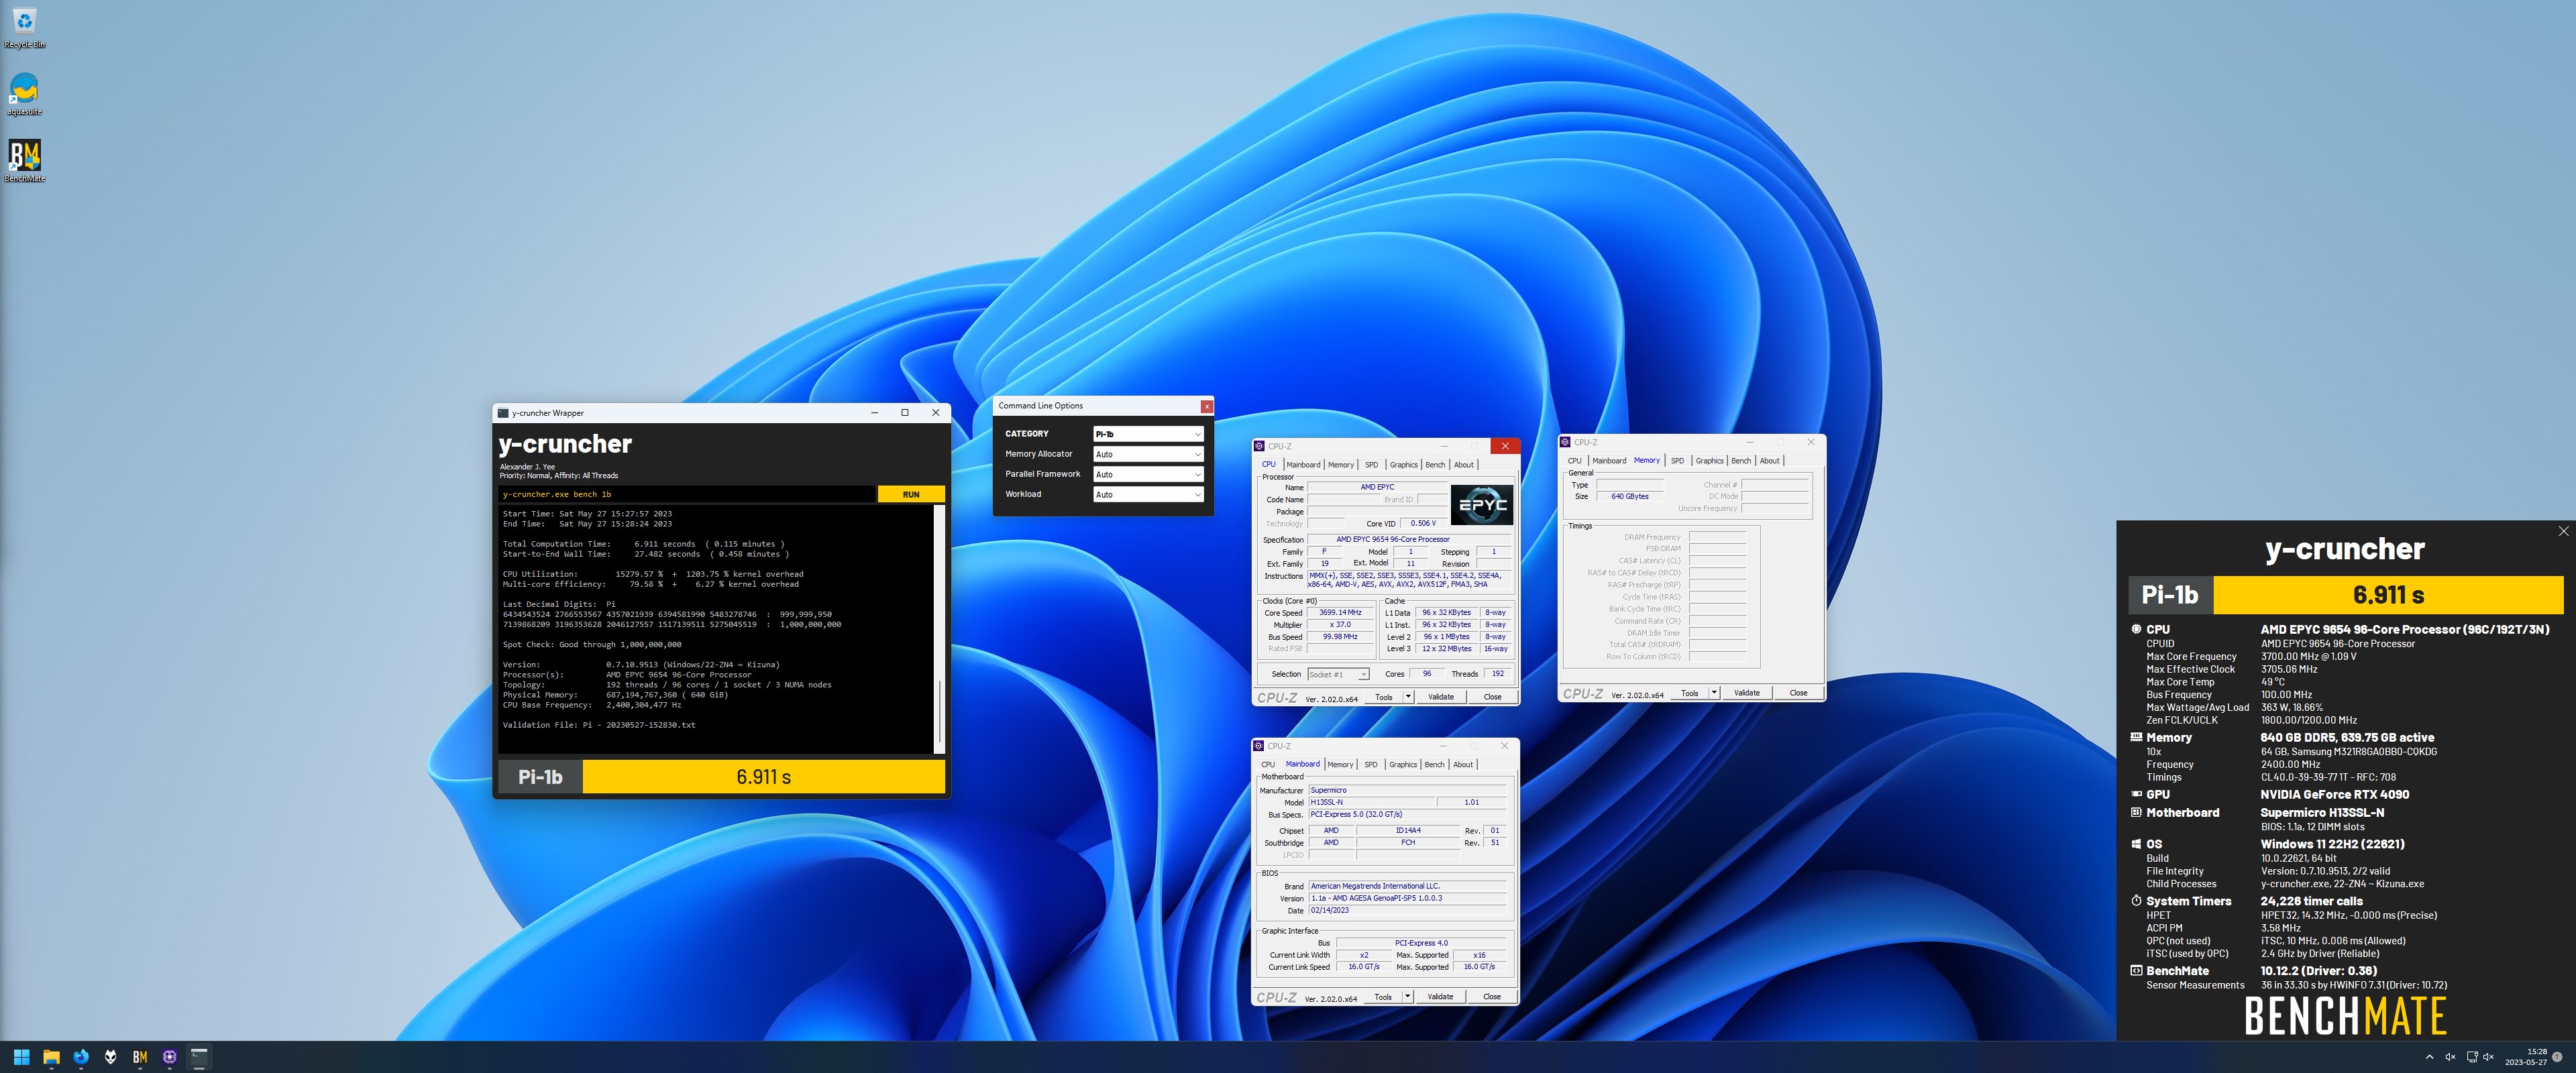This screenshot has width=2576, height=1073.
Task: Open Tools arrow in CPU-Z CPU window
Action: pyautogui.click(x=1408, y=697)
